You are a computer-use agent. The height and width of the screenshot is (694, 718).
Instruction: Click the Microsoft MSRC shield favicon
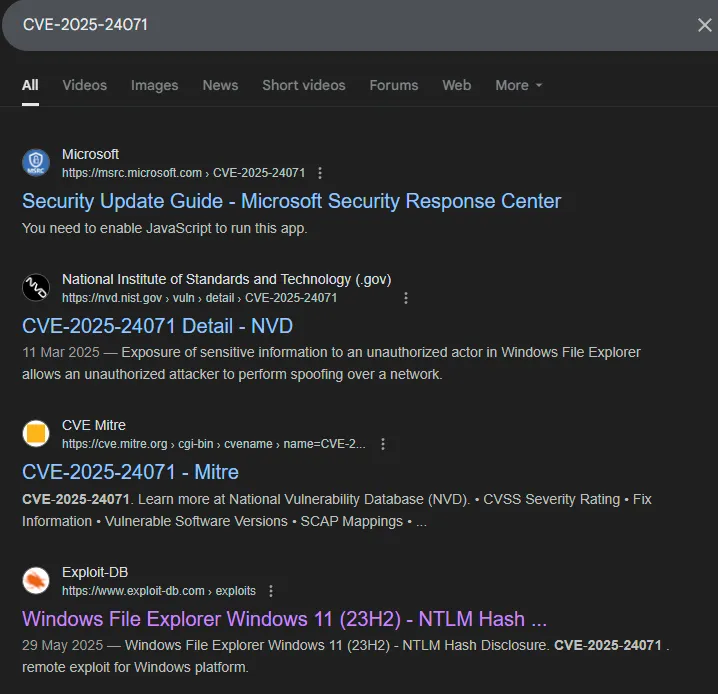[36, 163]
